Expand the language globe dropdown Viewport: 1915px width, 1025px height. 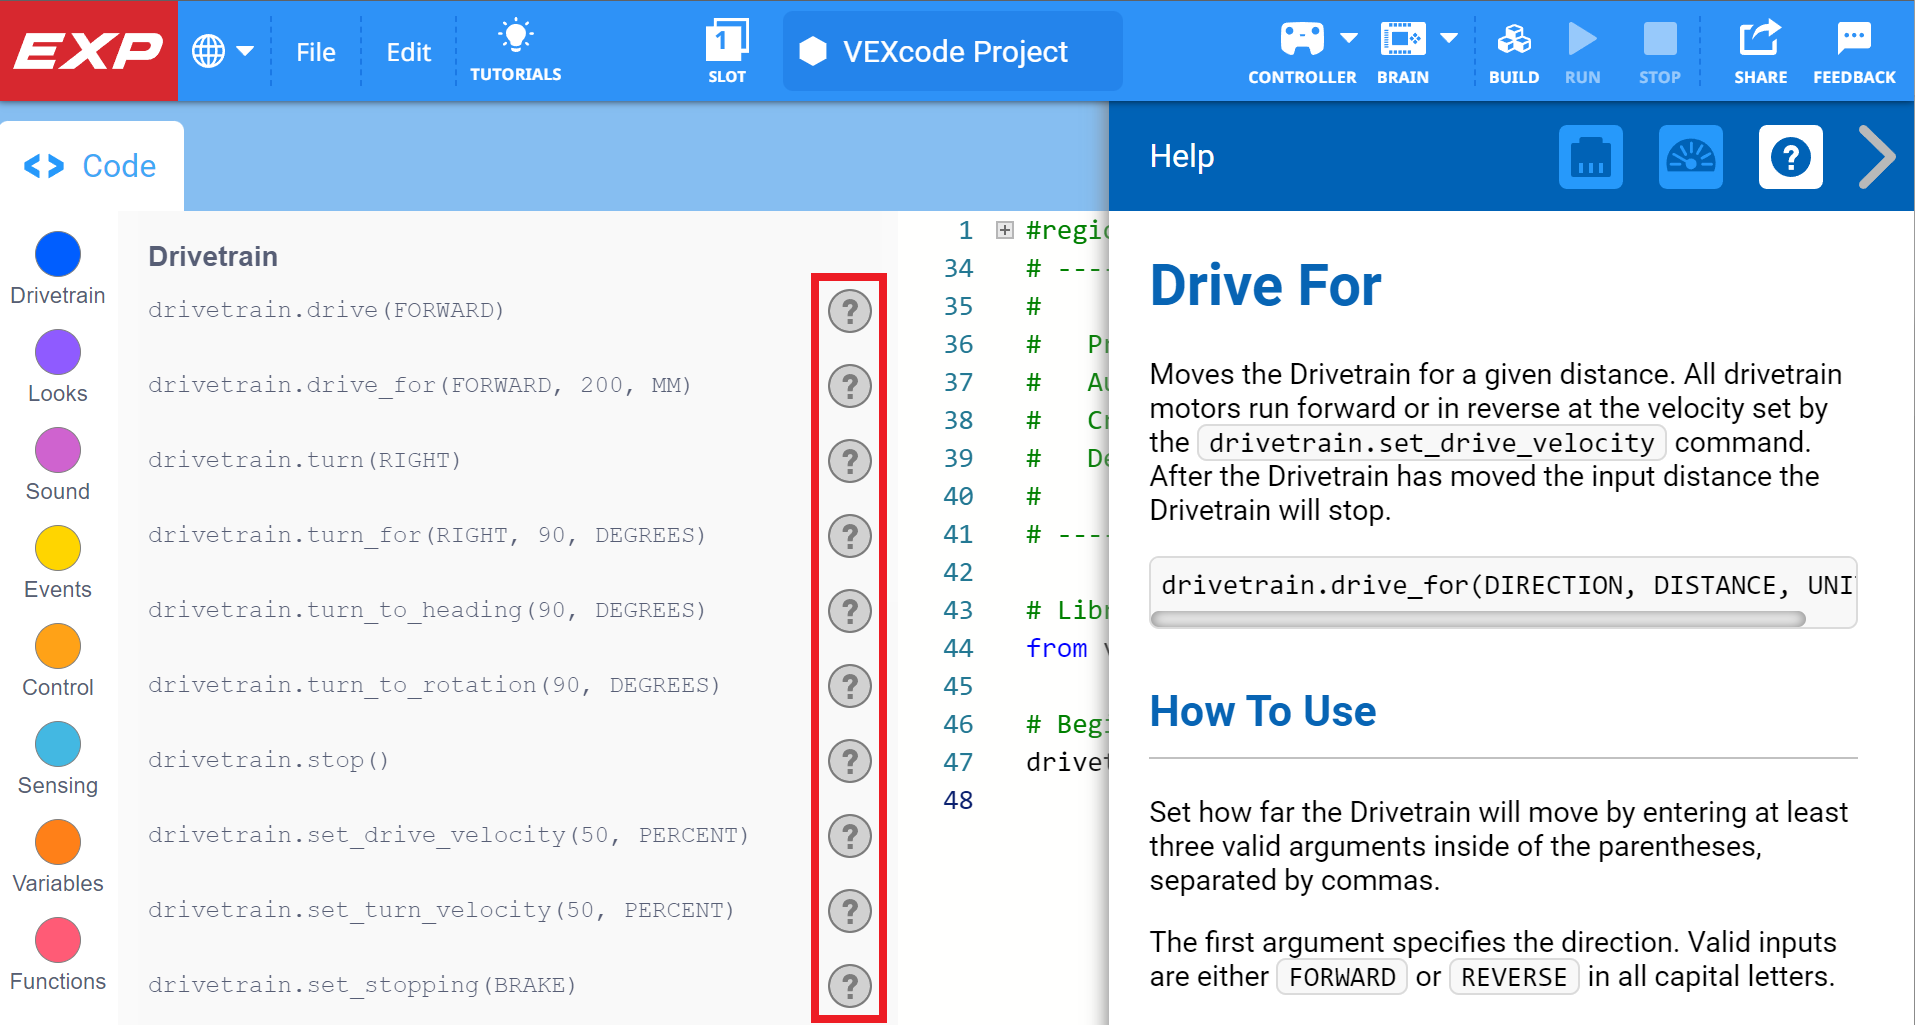pos(223,51)
